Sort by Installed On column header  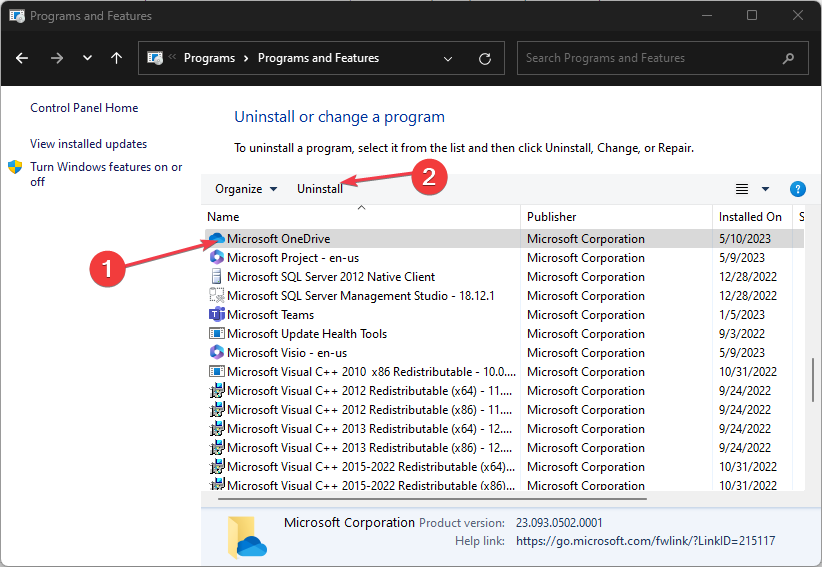pos(752,216)
